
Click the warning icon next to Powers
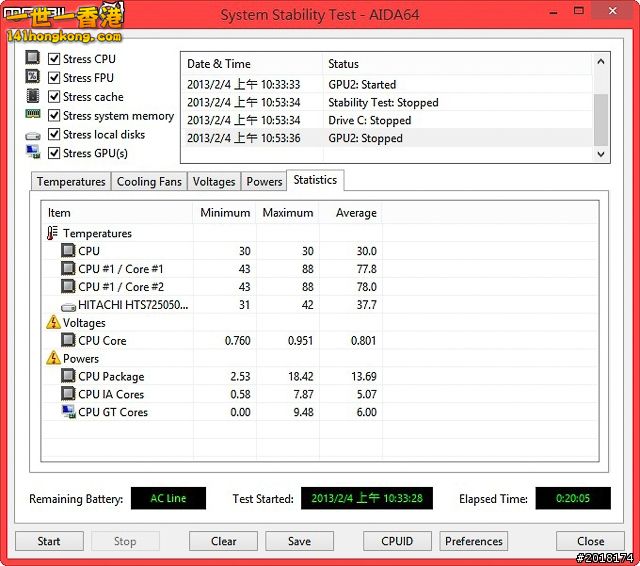click(53, 358)
